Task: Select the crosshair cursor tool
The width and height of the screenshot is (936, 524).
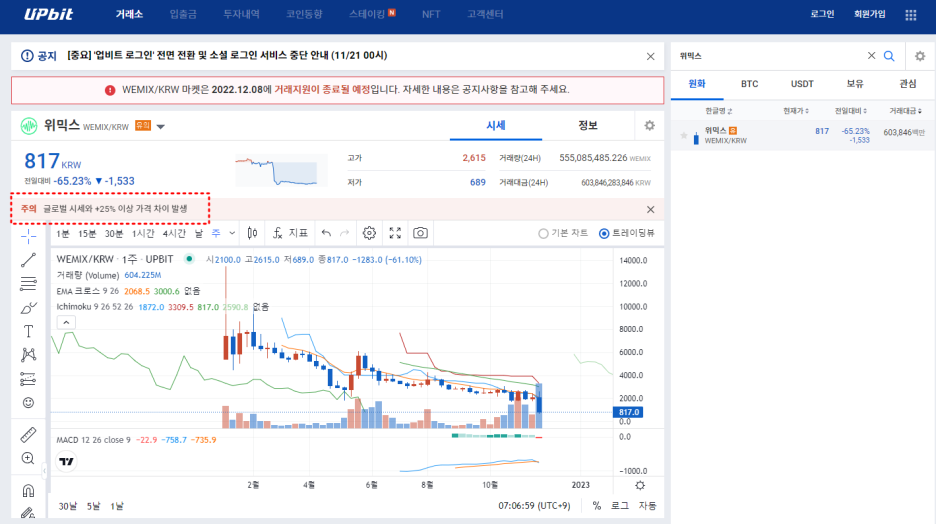Action: pos(28,236)
